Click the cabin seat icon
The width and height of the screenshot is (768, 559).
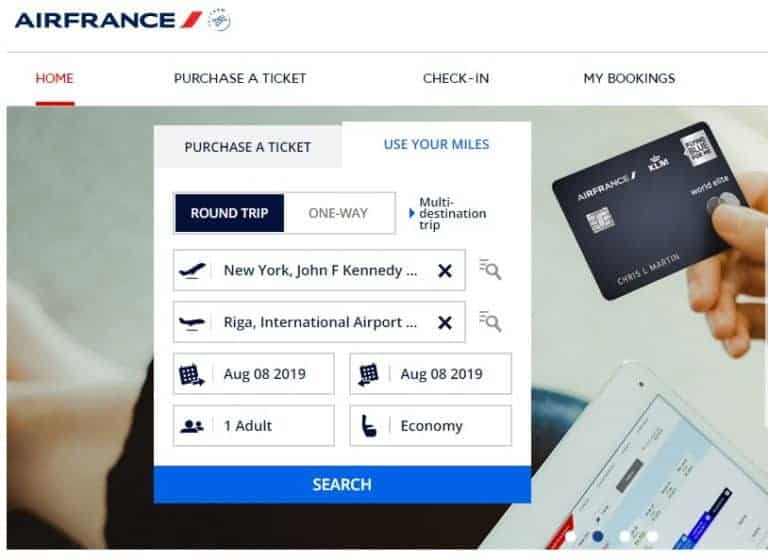(369, 426)
